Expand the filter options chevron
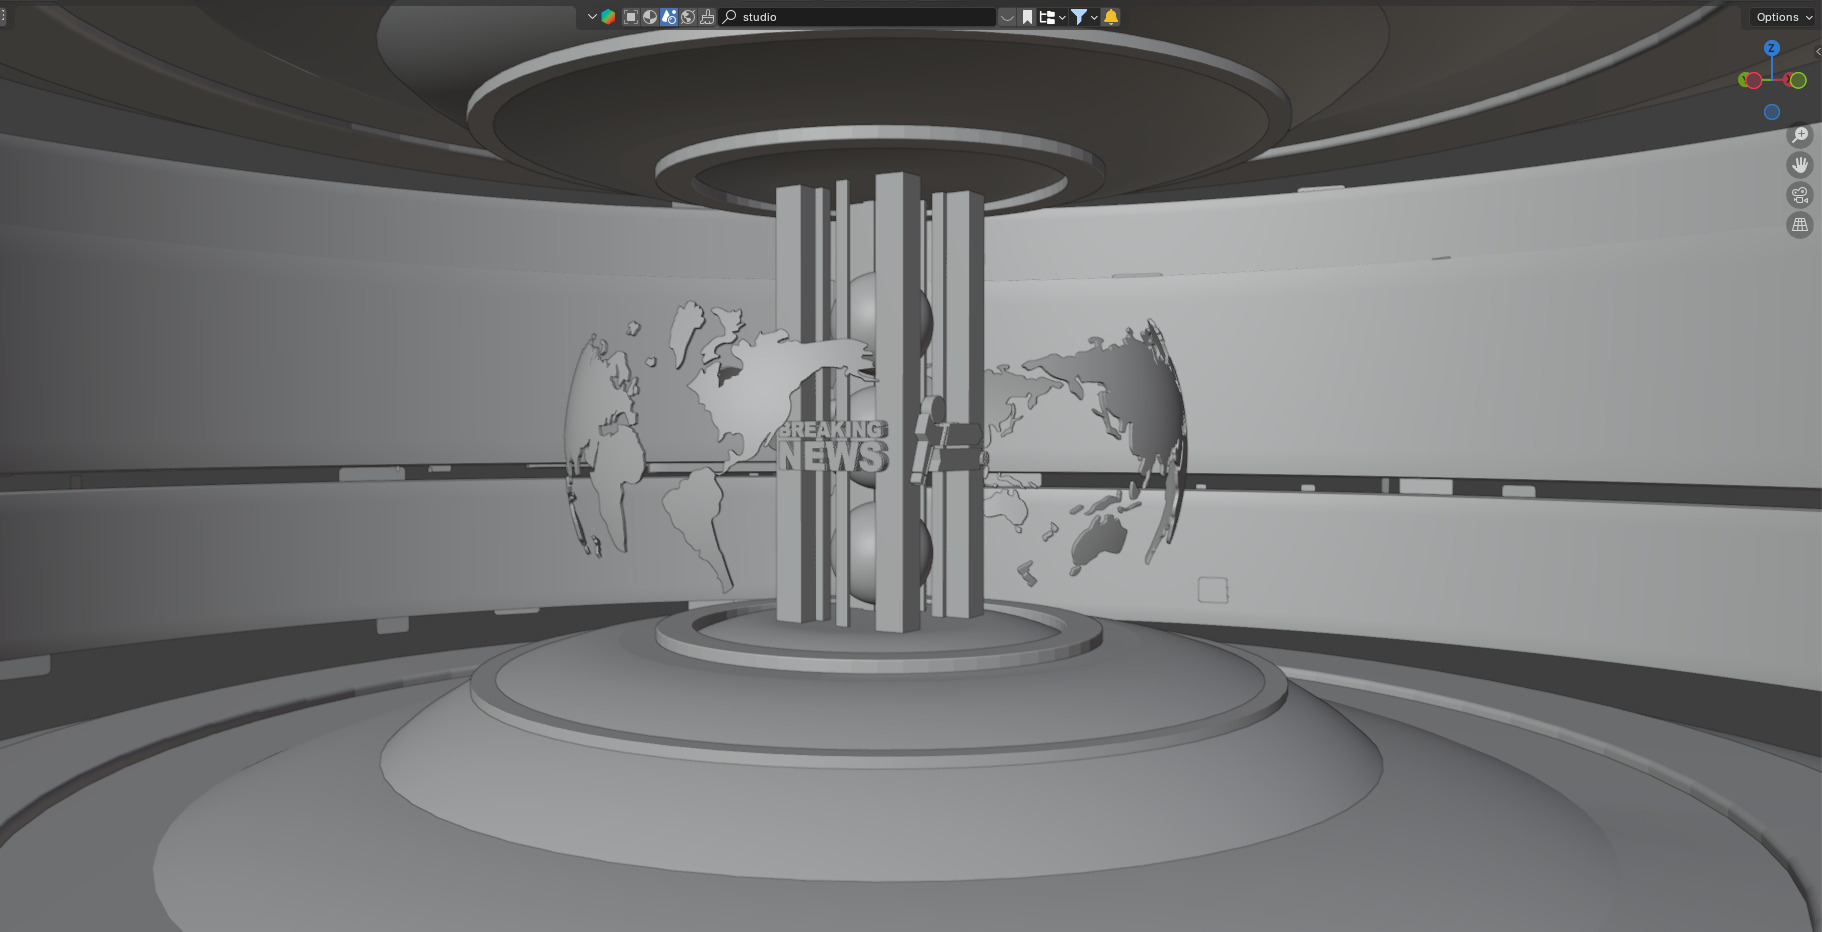The width and height of the screenshot is (1822, 932). pos(1094,17)
